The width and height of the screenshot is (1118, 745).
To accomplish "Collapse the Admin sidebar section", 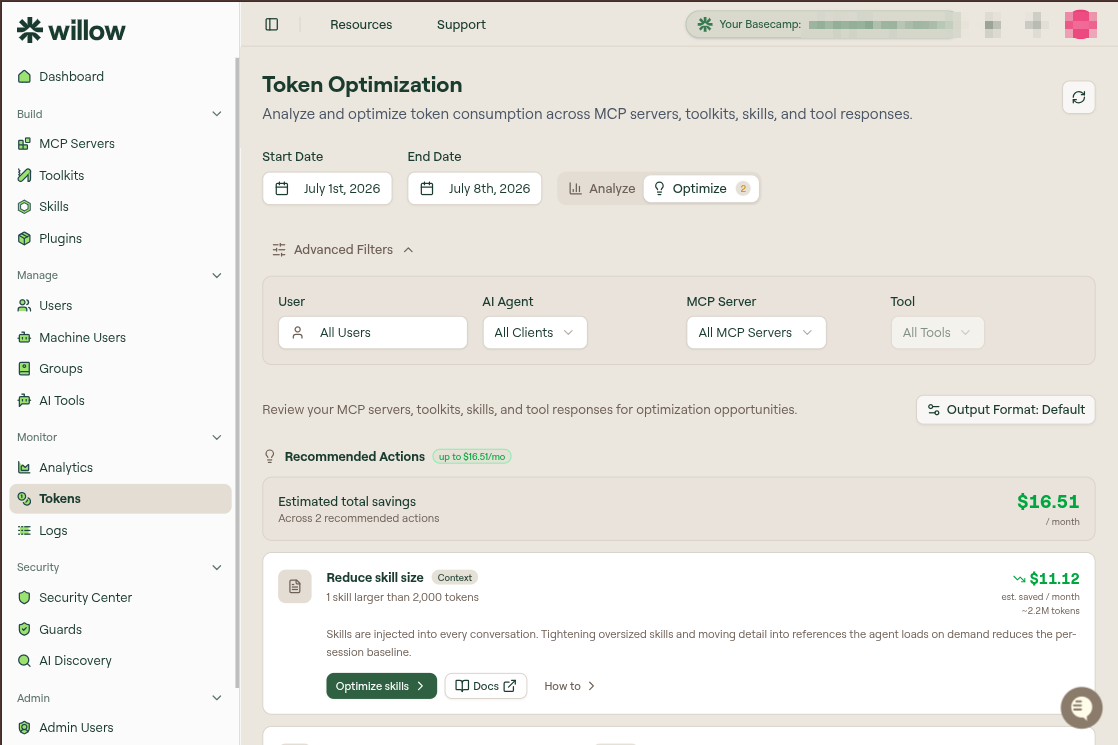I will [x=217, y=698].
